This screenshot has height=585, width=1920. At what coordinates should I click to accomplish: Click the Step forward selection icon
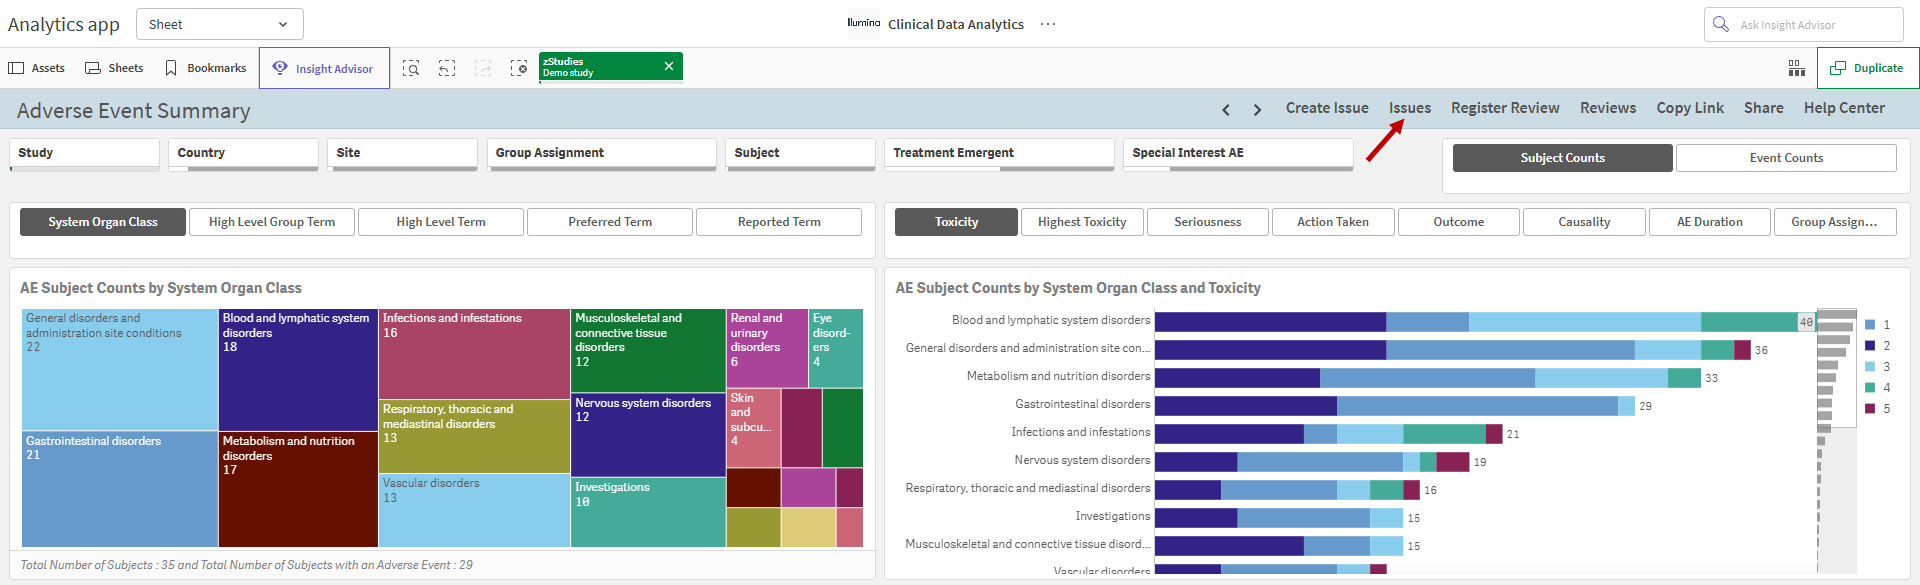tap(483, 68)
